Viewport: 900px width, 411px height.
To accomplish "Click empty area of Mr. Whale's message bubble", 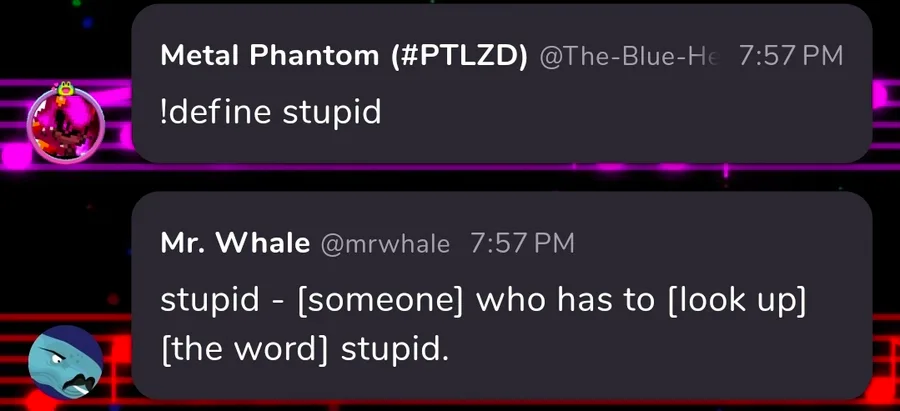I will (x=660, y=356).
